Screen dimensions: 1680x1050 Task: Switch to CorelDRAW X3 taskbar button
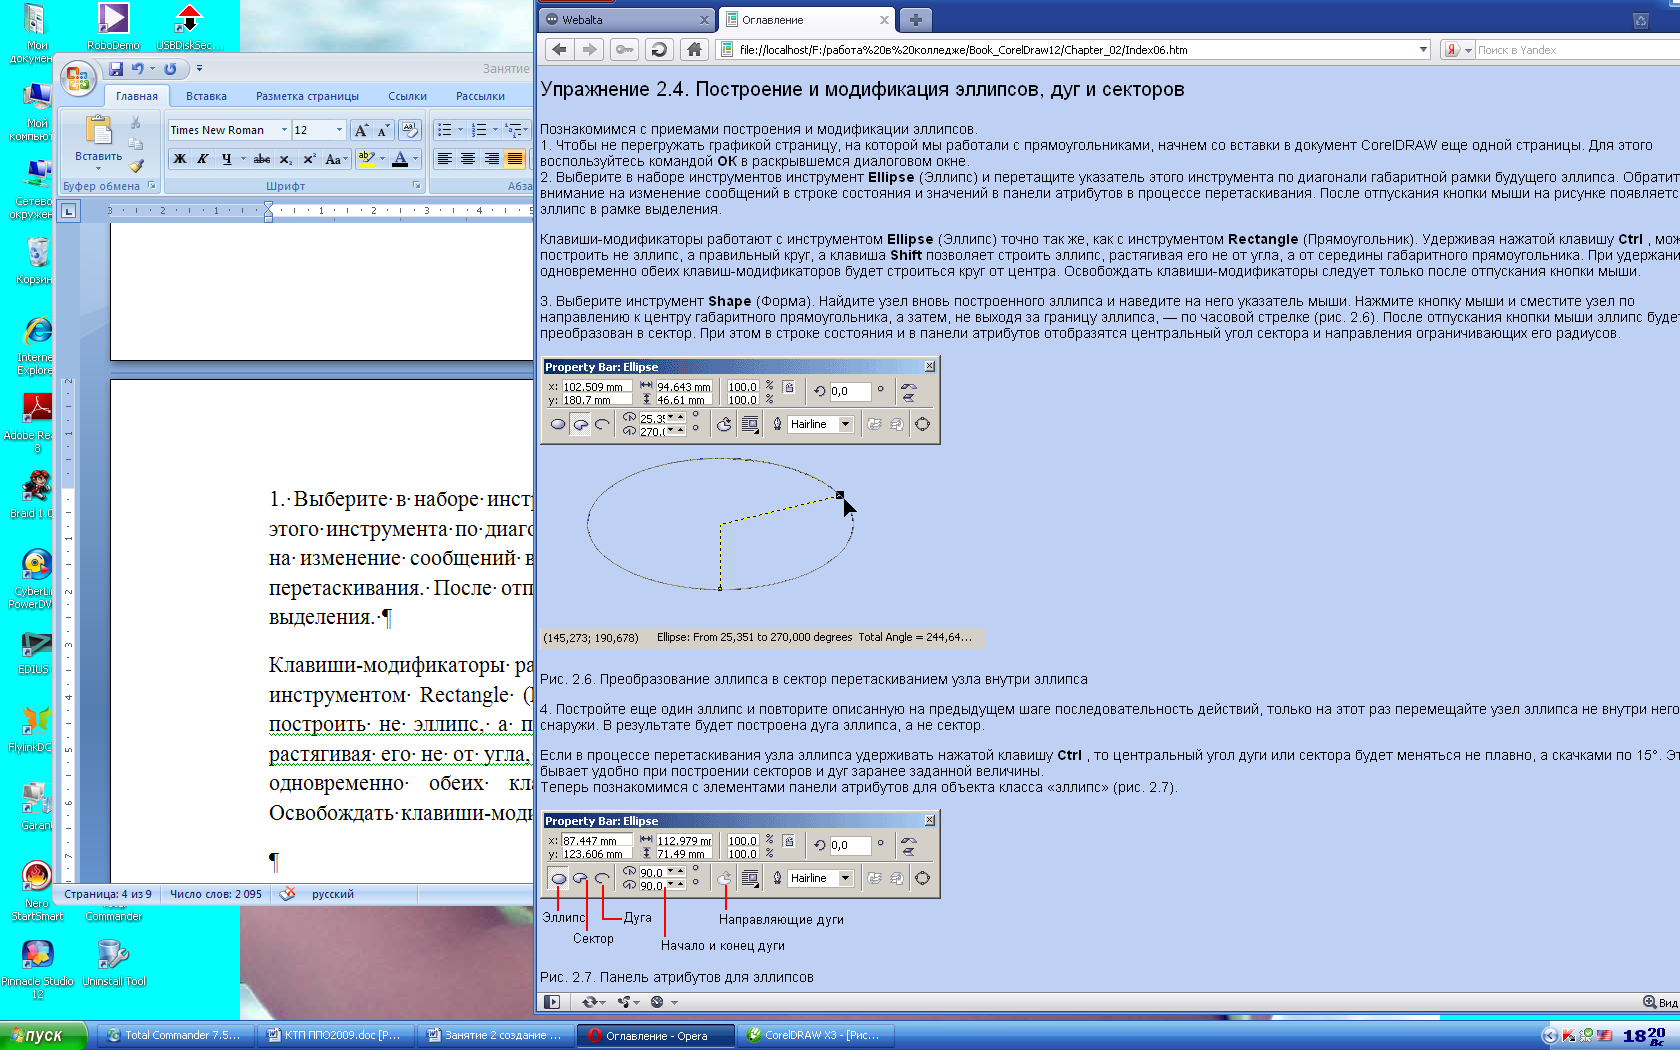point(815,1036)
